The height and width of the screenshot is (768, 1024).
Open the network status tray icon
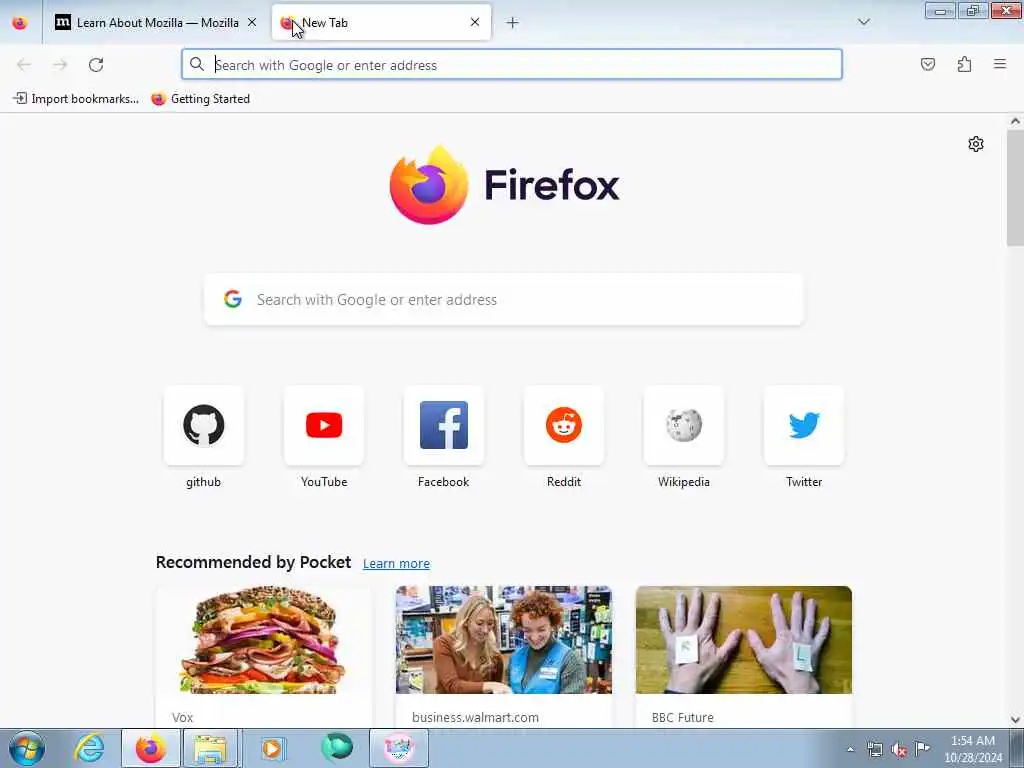coord(874,749)
